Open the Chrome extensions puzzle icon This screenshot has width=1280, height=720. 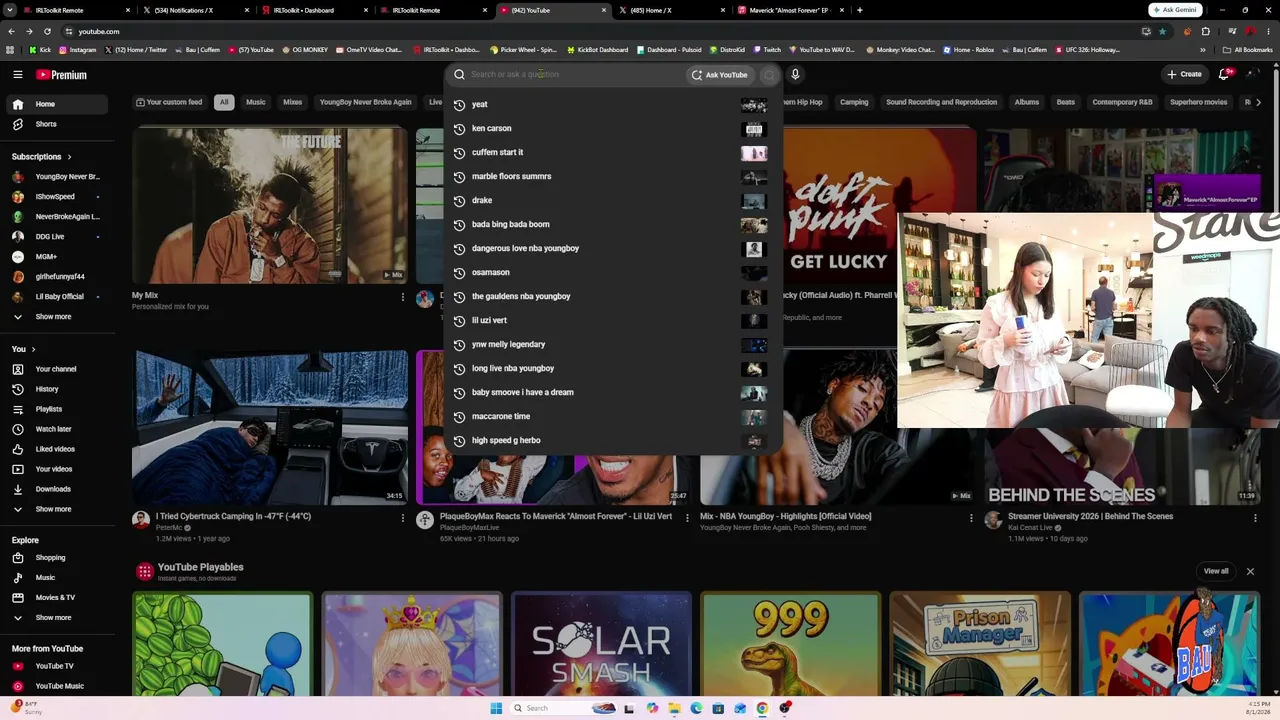click(x=1206, y=31)
